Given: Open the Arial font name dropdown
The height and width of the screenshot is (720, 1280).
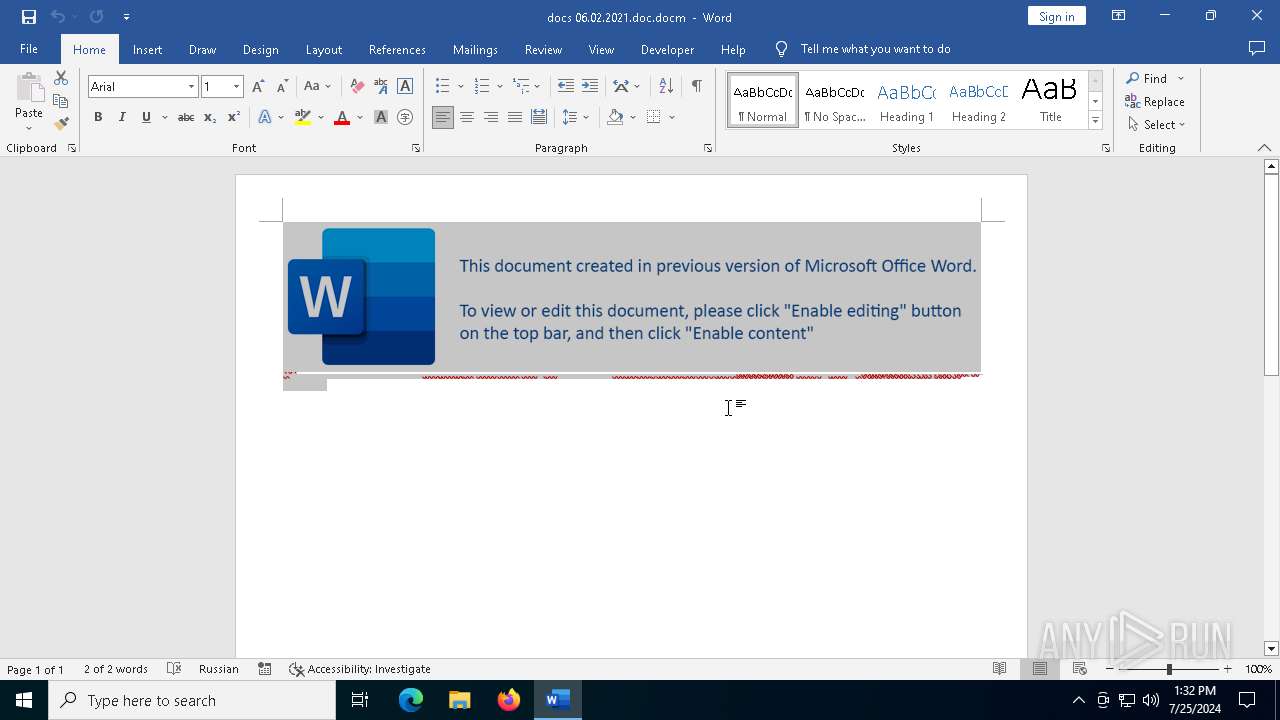Looking at the screenshot, I should 191,87.
